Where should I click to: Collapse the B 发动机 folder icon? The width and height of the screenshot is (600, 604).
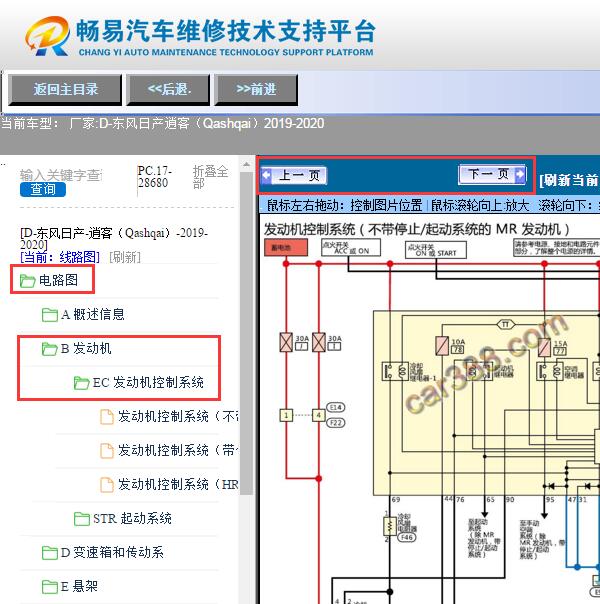pyautogui.click(x=50, y=349)
